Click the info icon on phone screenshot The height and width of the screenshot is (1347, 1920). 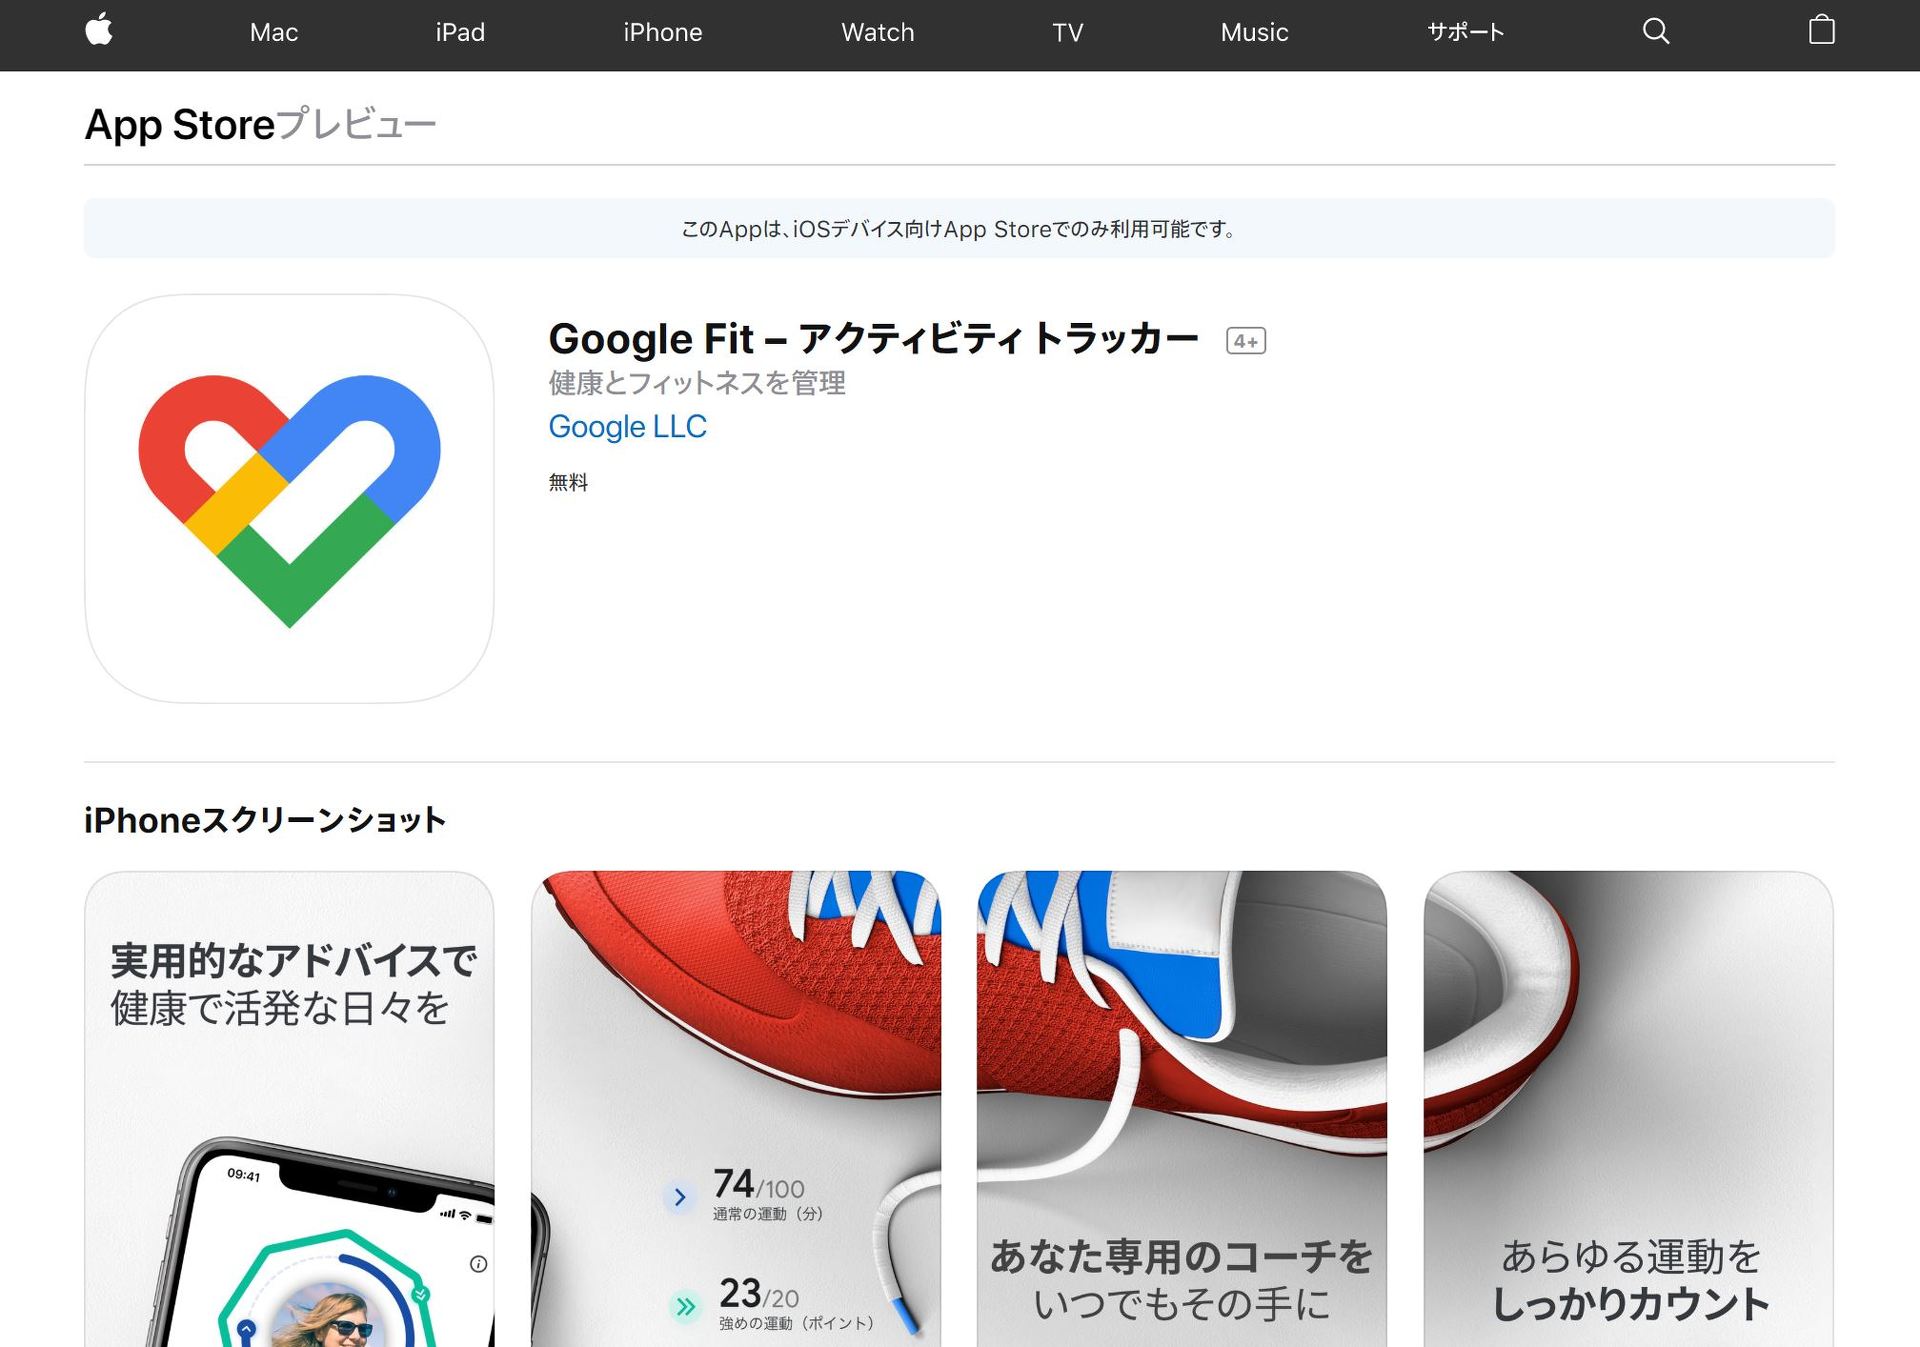pyautogui.click(x=478, y=1264)
